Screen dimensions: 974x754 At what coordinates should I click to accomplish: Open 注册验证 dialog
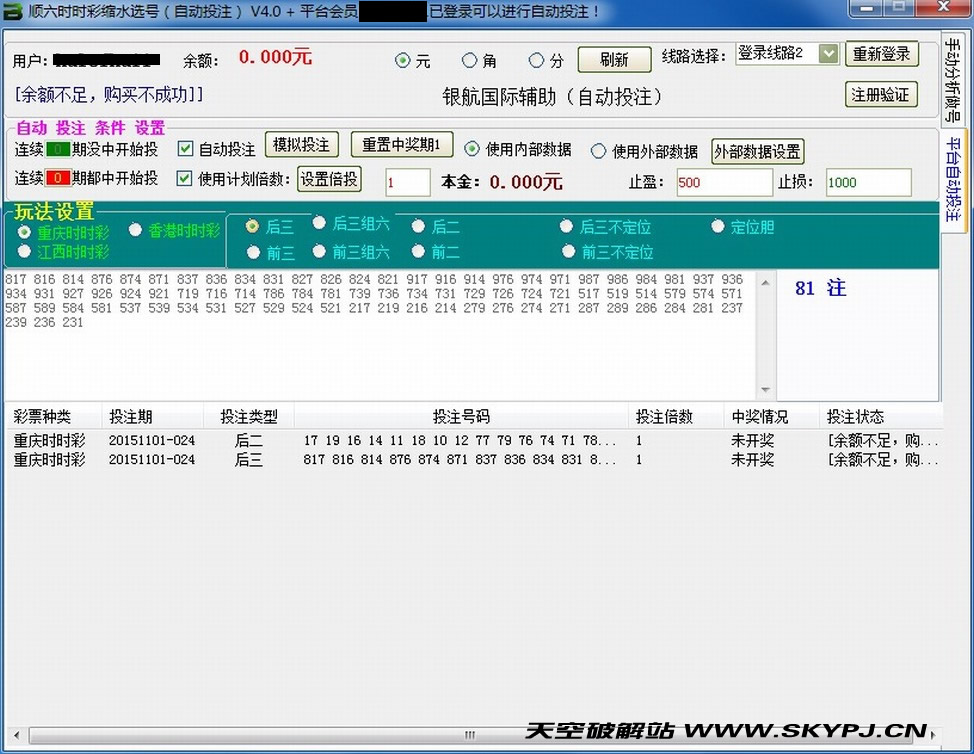coord(881,95)
